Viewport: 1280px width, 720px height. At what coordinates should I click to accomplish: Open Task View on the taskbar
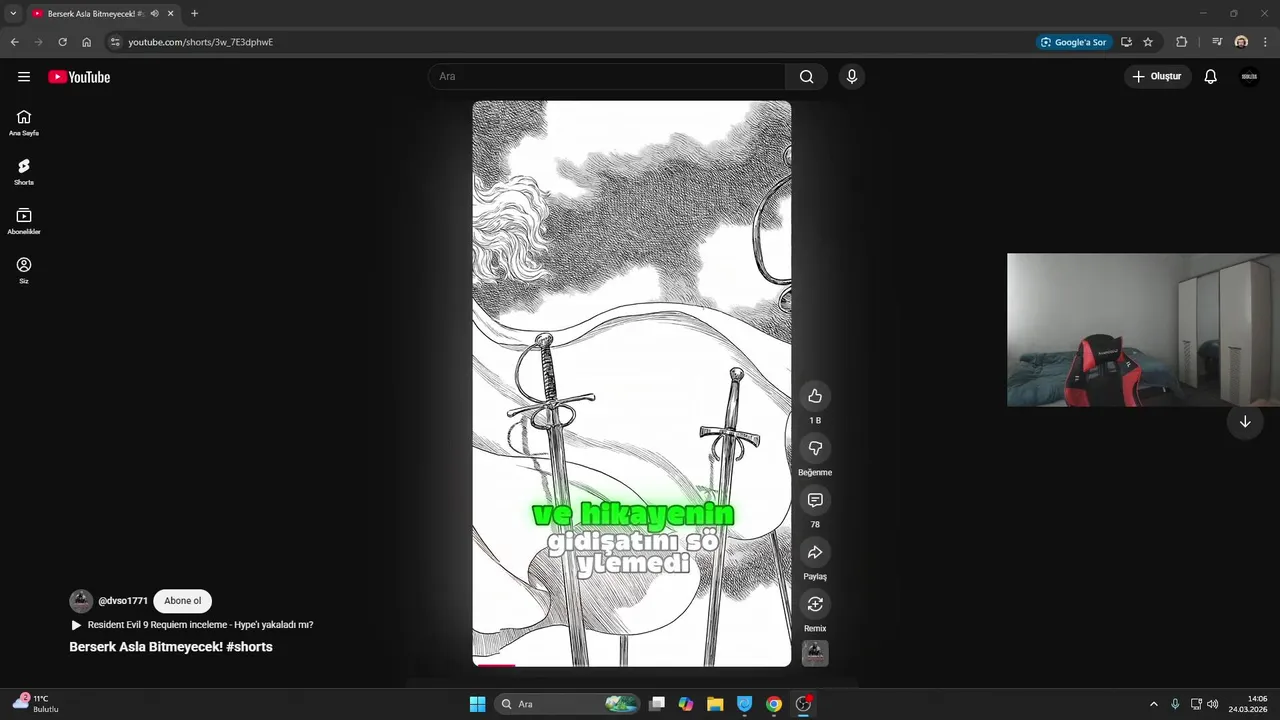click(657, 704)
